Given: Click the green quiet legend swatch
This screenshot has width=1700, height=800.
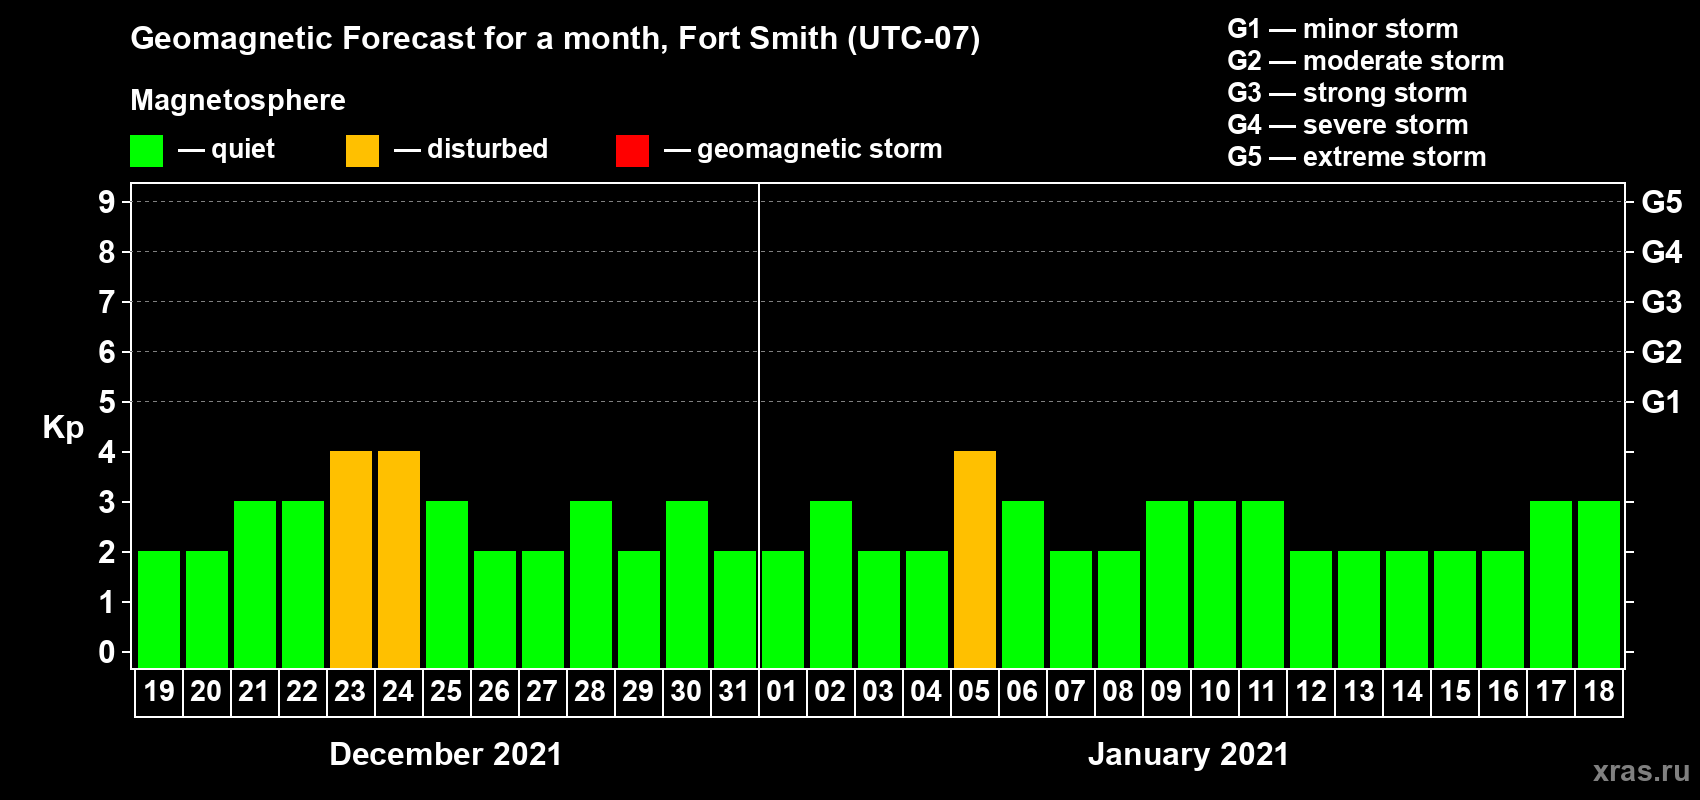Looking at the screenshot, I should click(146, 151).
